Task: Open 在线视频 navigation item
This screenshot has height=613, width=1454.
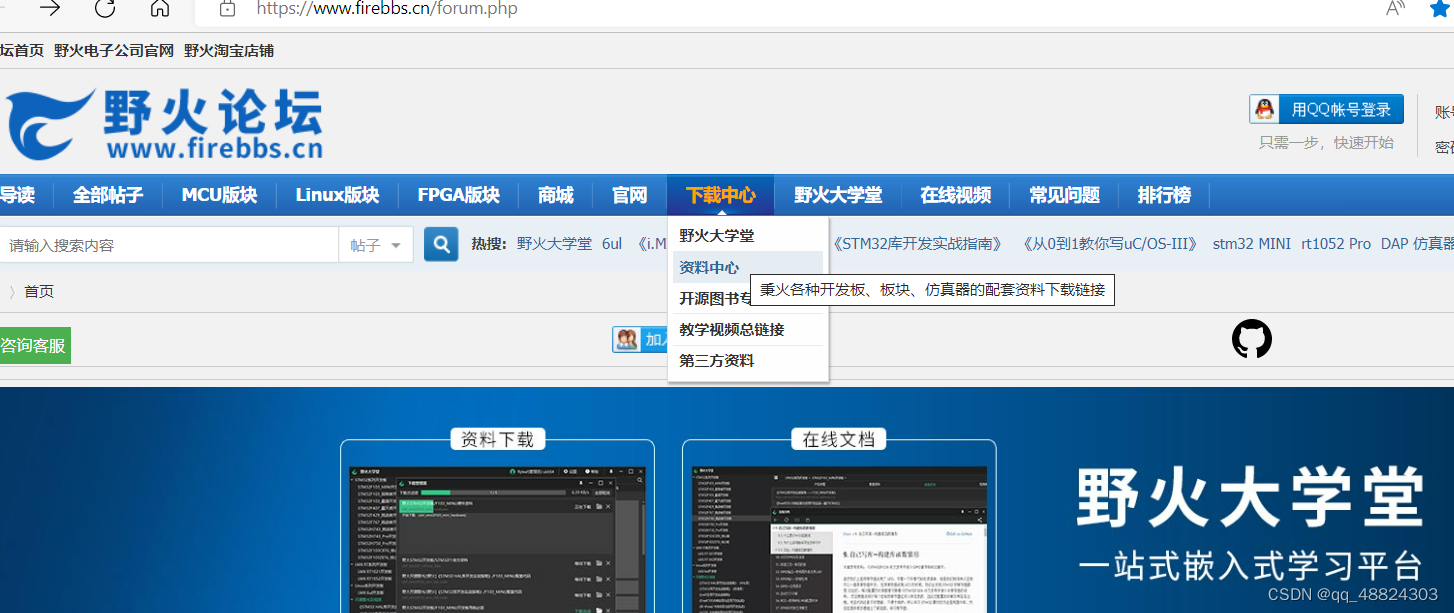Action: point(956,195)
